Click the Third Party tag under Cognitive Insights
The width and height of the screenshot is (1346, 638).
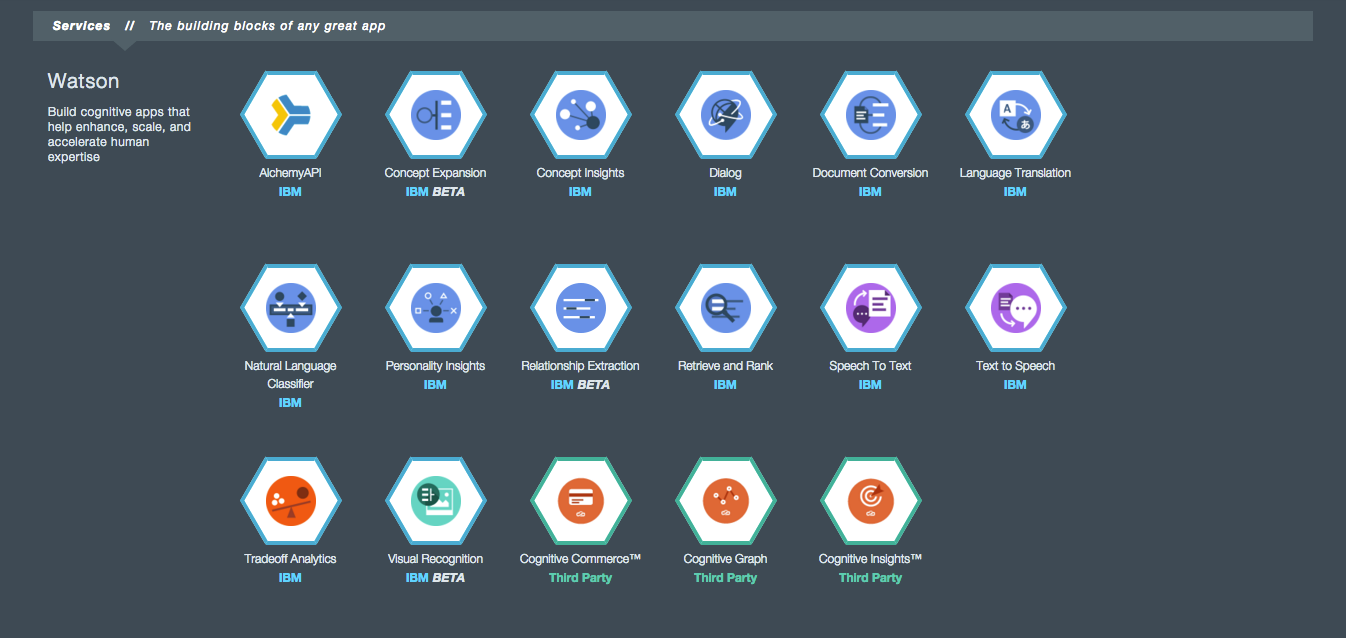[x=870, y=578]
